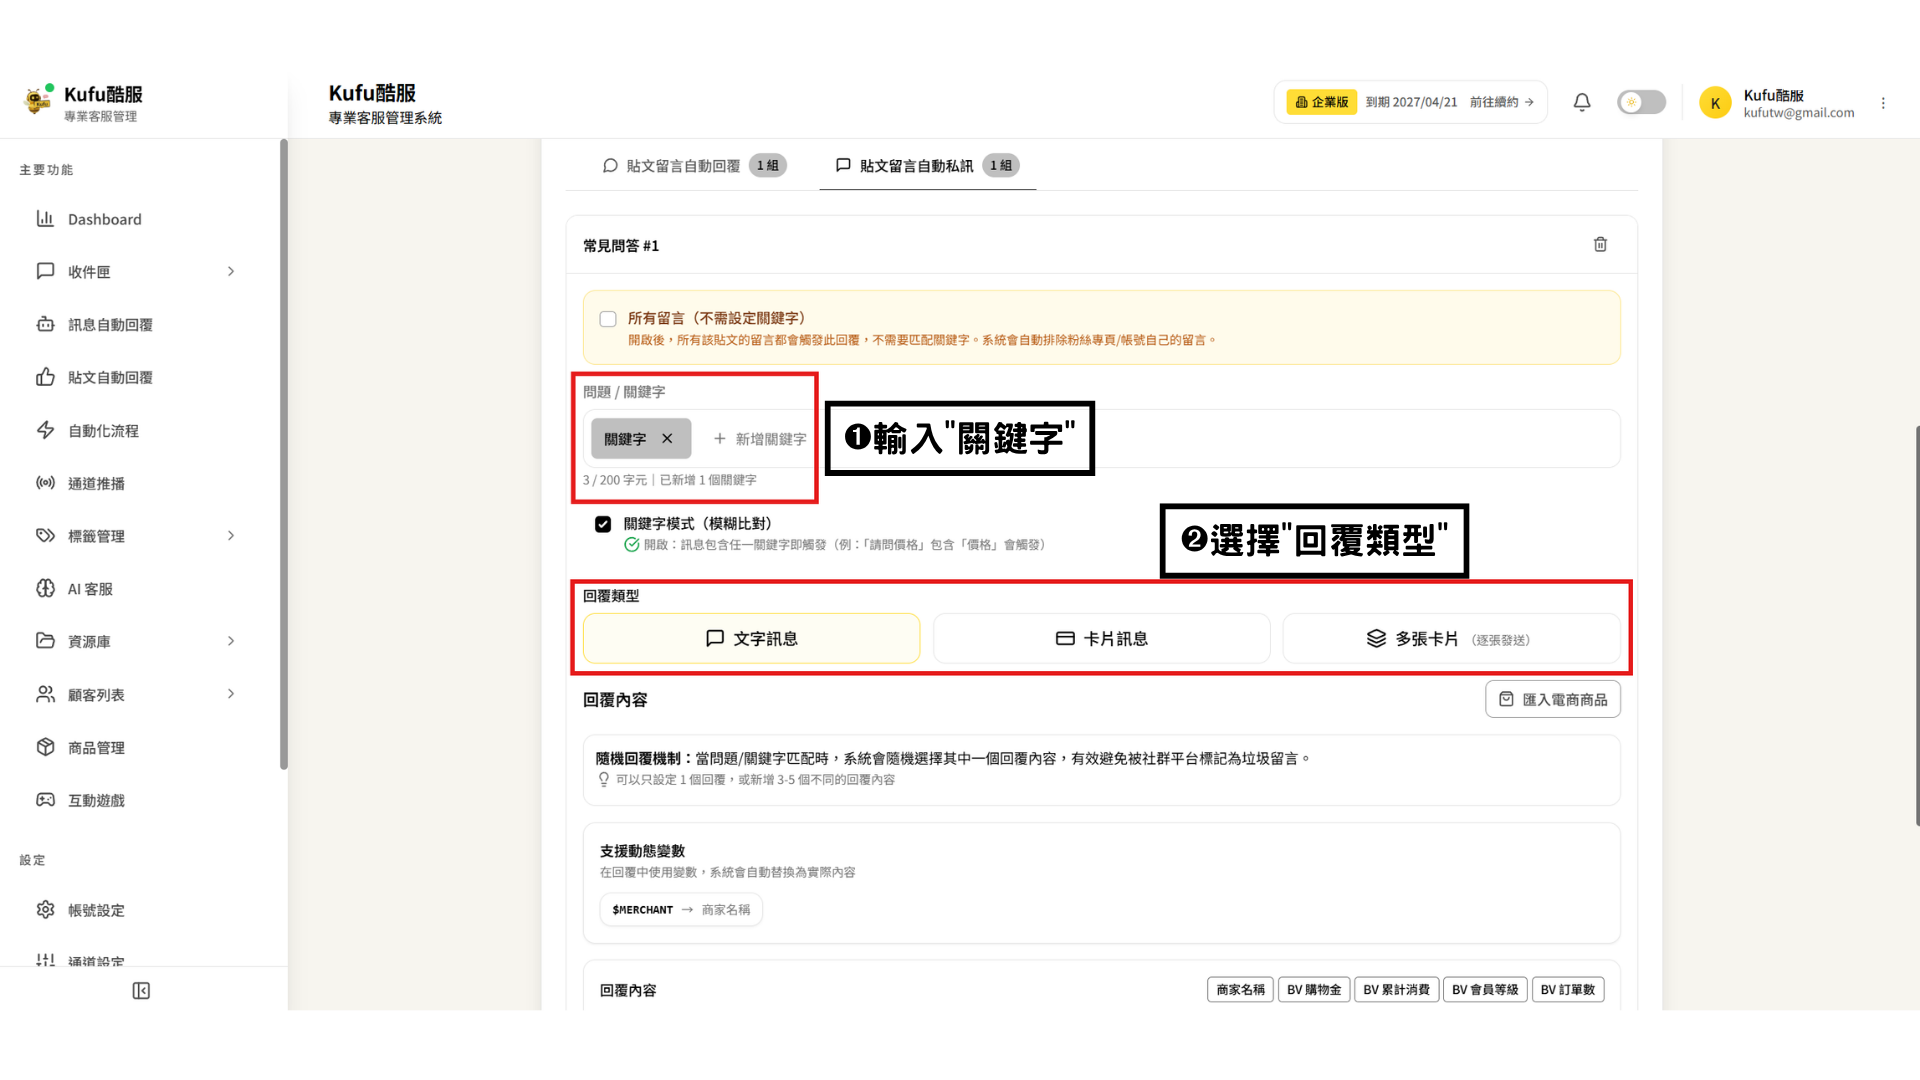Open the notifications bell
Screen dimensions: 1920x1080
pos(1582,102)
